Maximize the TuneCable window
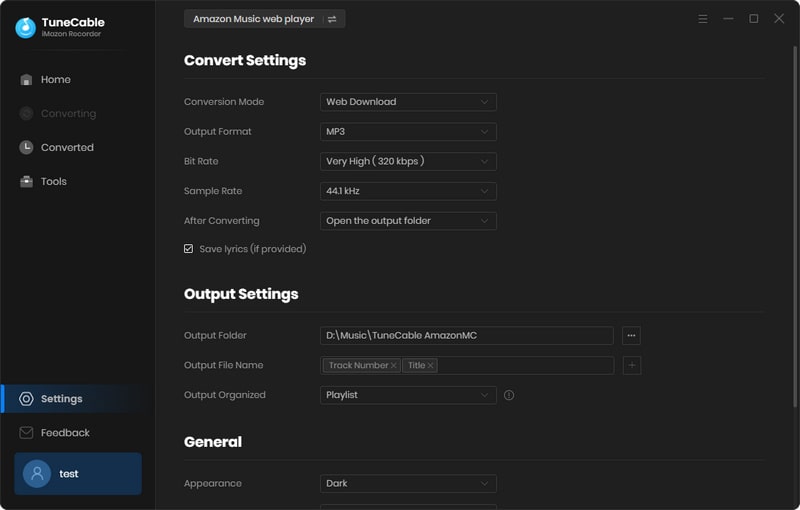The image size is (800, 510). pos(754,19)
